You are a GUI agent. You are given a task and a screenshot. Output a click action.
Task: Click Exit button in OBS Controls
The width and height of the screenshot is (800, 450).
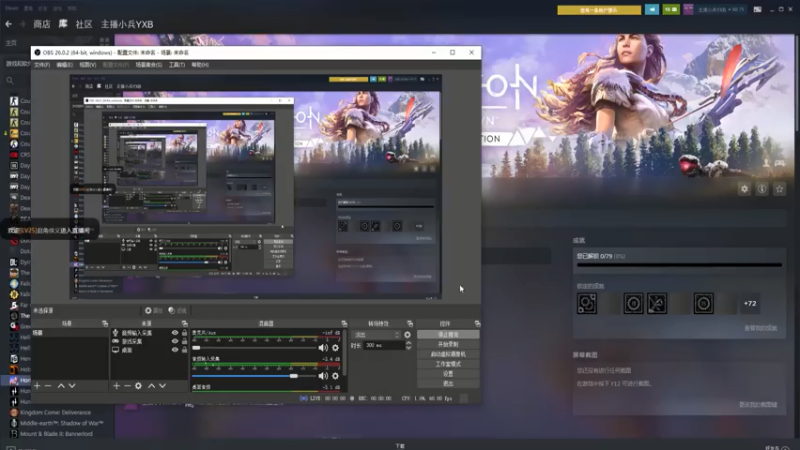coord(448,383)
